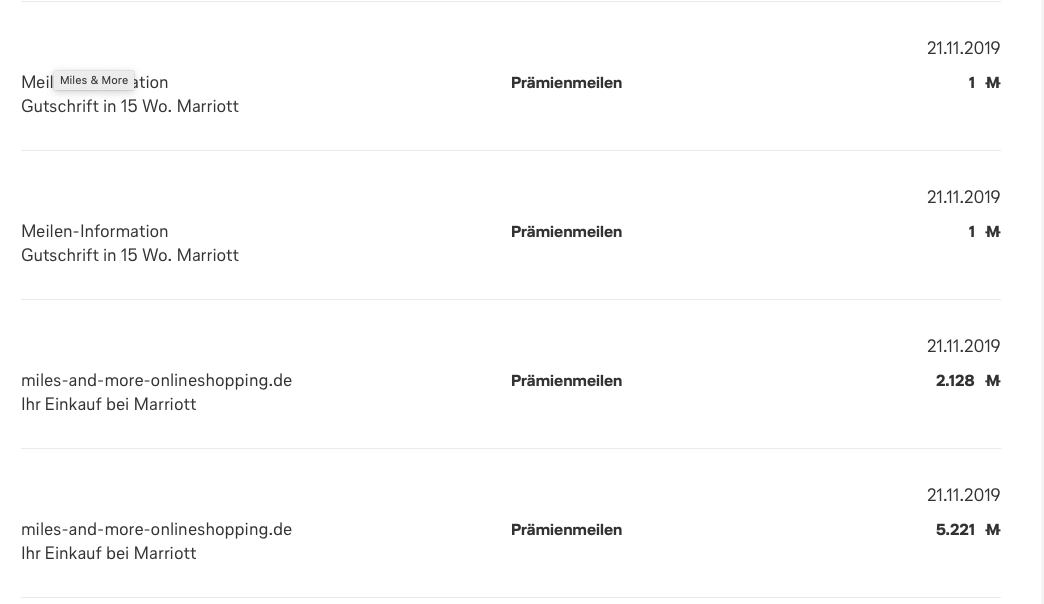Viewport: 1044px width, 604px height.
Task: Select the 2.128 miles amount
Action: (955, 381)
